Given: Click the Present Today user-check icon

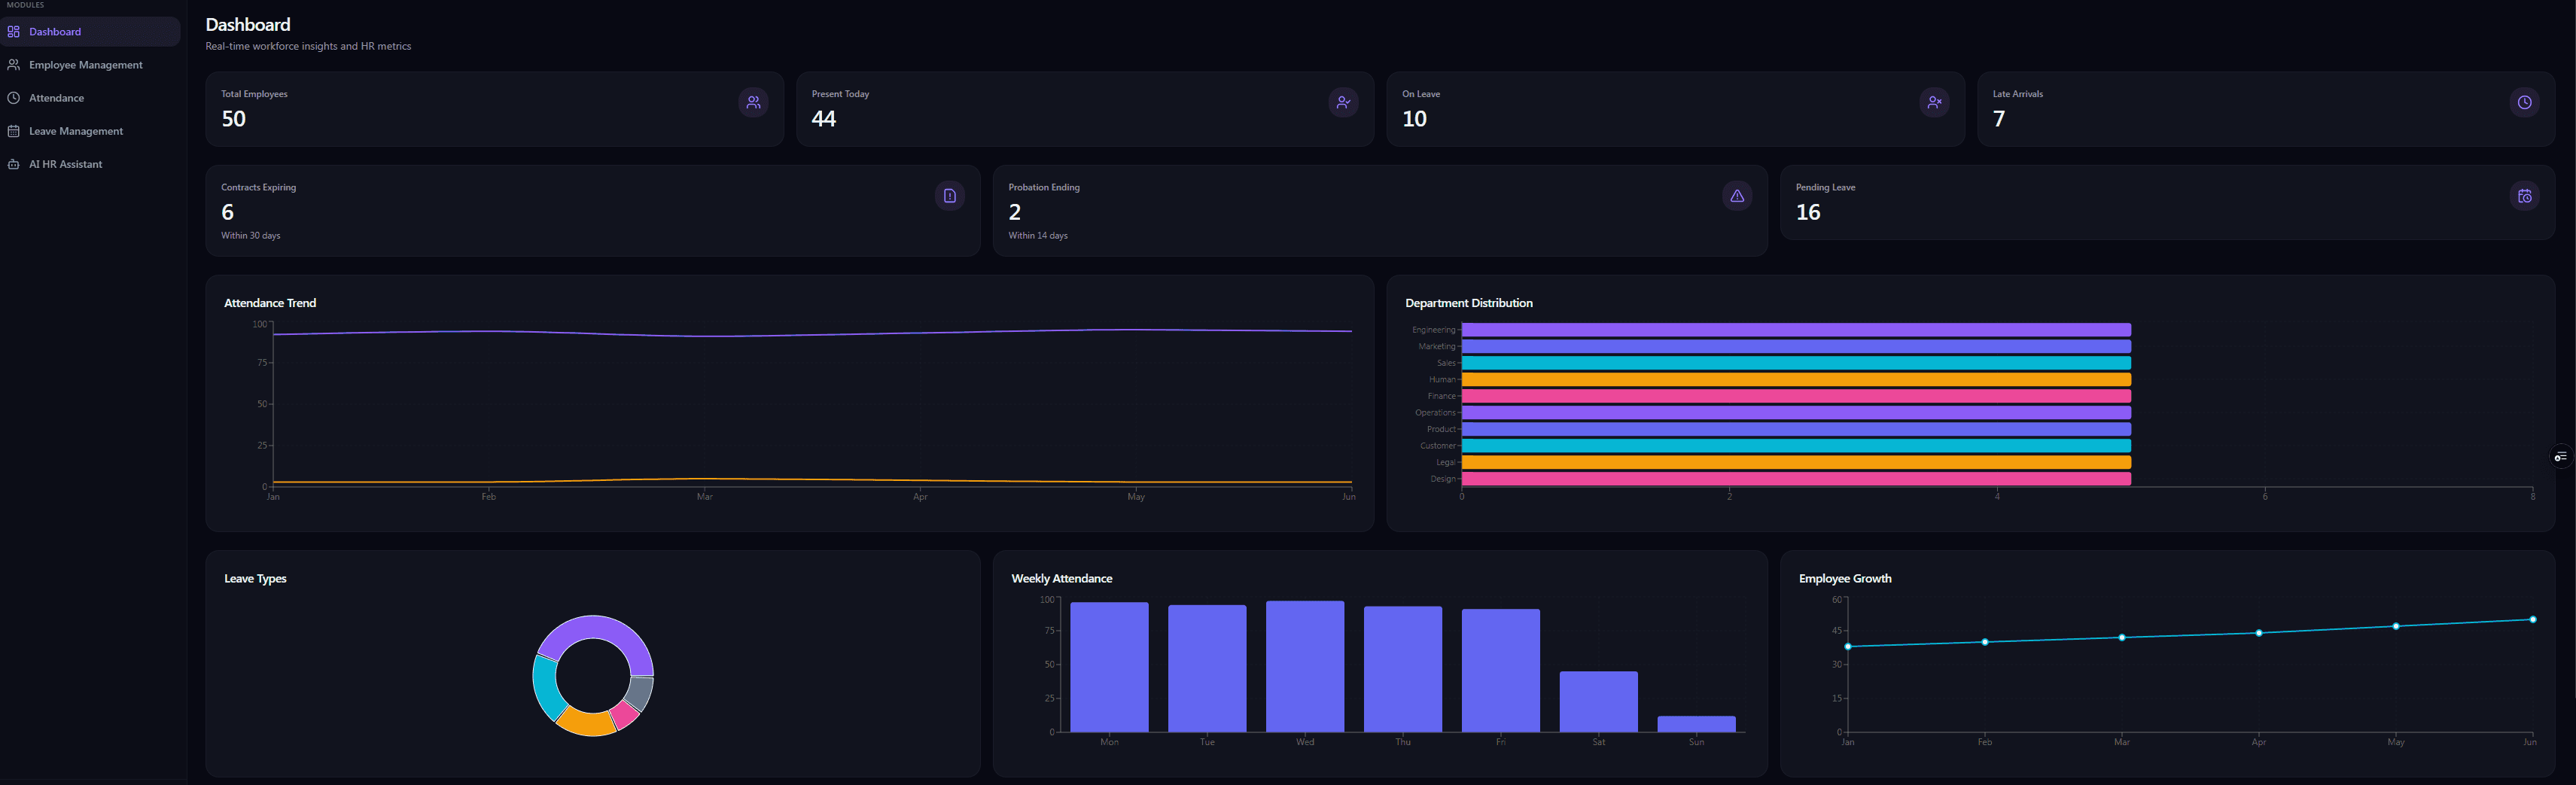Looking at the screenshot, I should [x=1343, y=102].
